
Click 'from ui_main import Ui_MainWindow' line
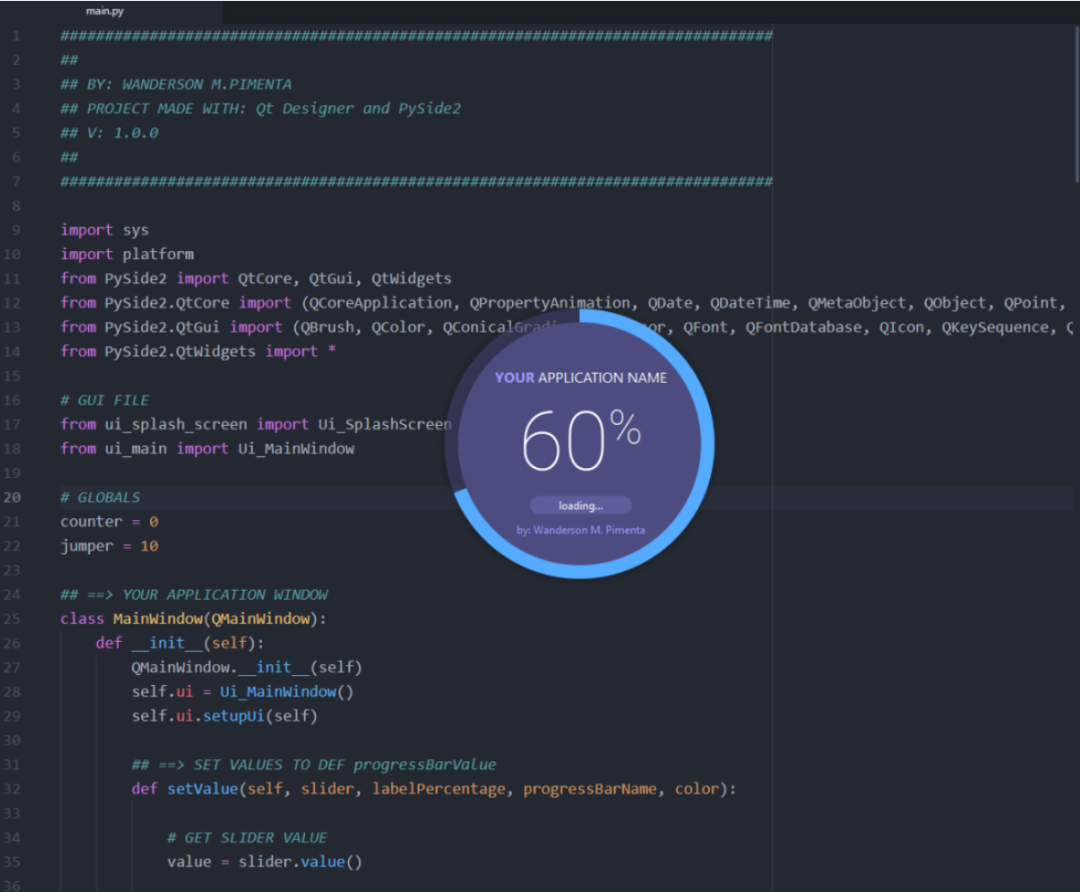click(x=207, y=449)
